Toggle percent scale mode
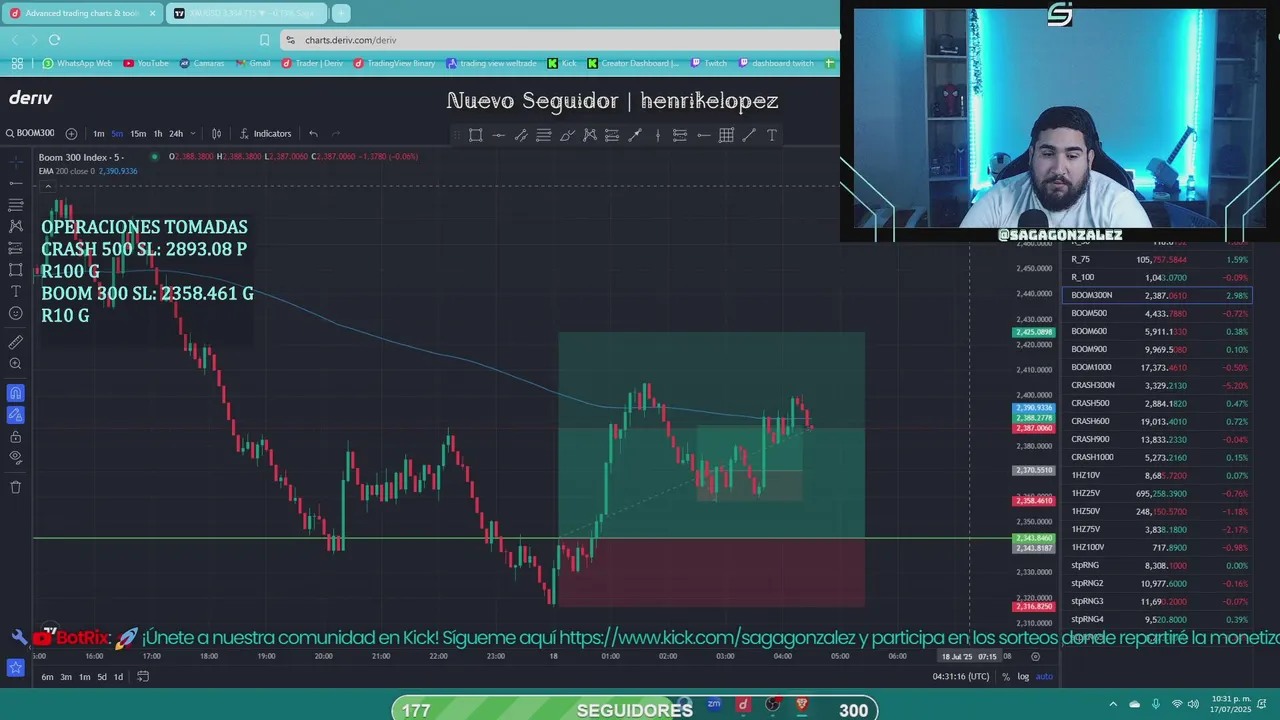 pos(1006,677)
